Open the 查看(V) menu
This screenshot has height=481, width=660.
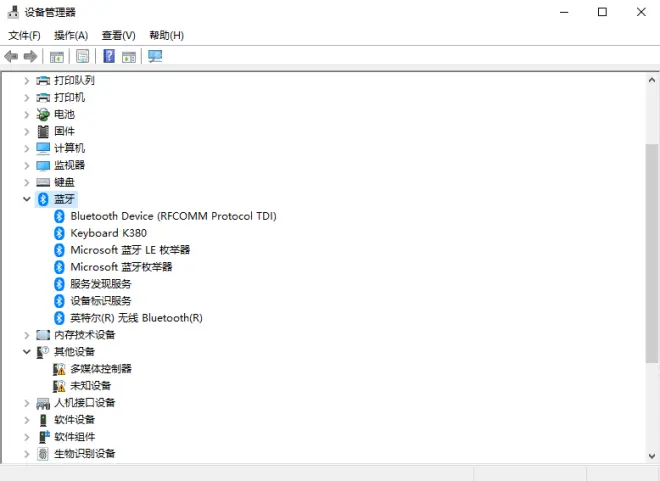[x=118, y=35]
